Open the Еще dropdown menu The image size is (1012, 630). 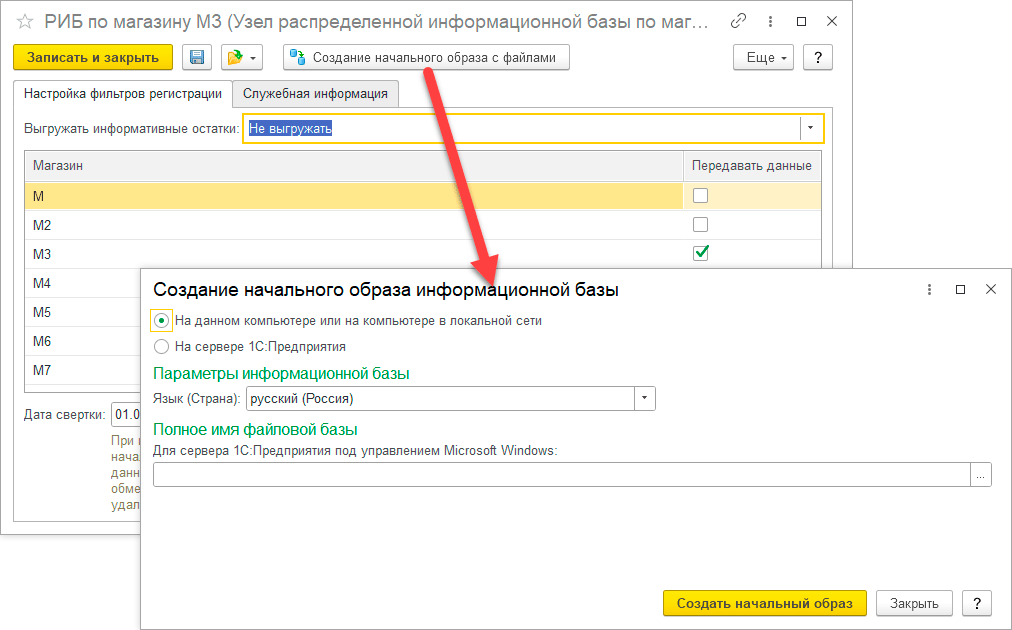pos(765,58)
